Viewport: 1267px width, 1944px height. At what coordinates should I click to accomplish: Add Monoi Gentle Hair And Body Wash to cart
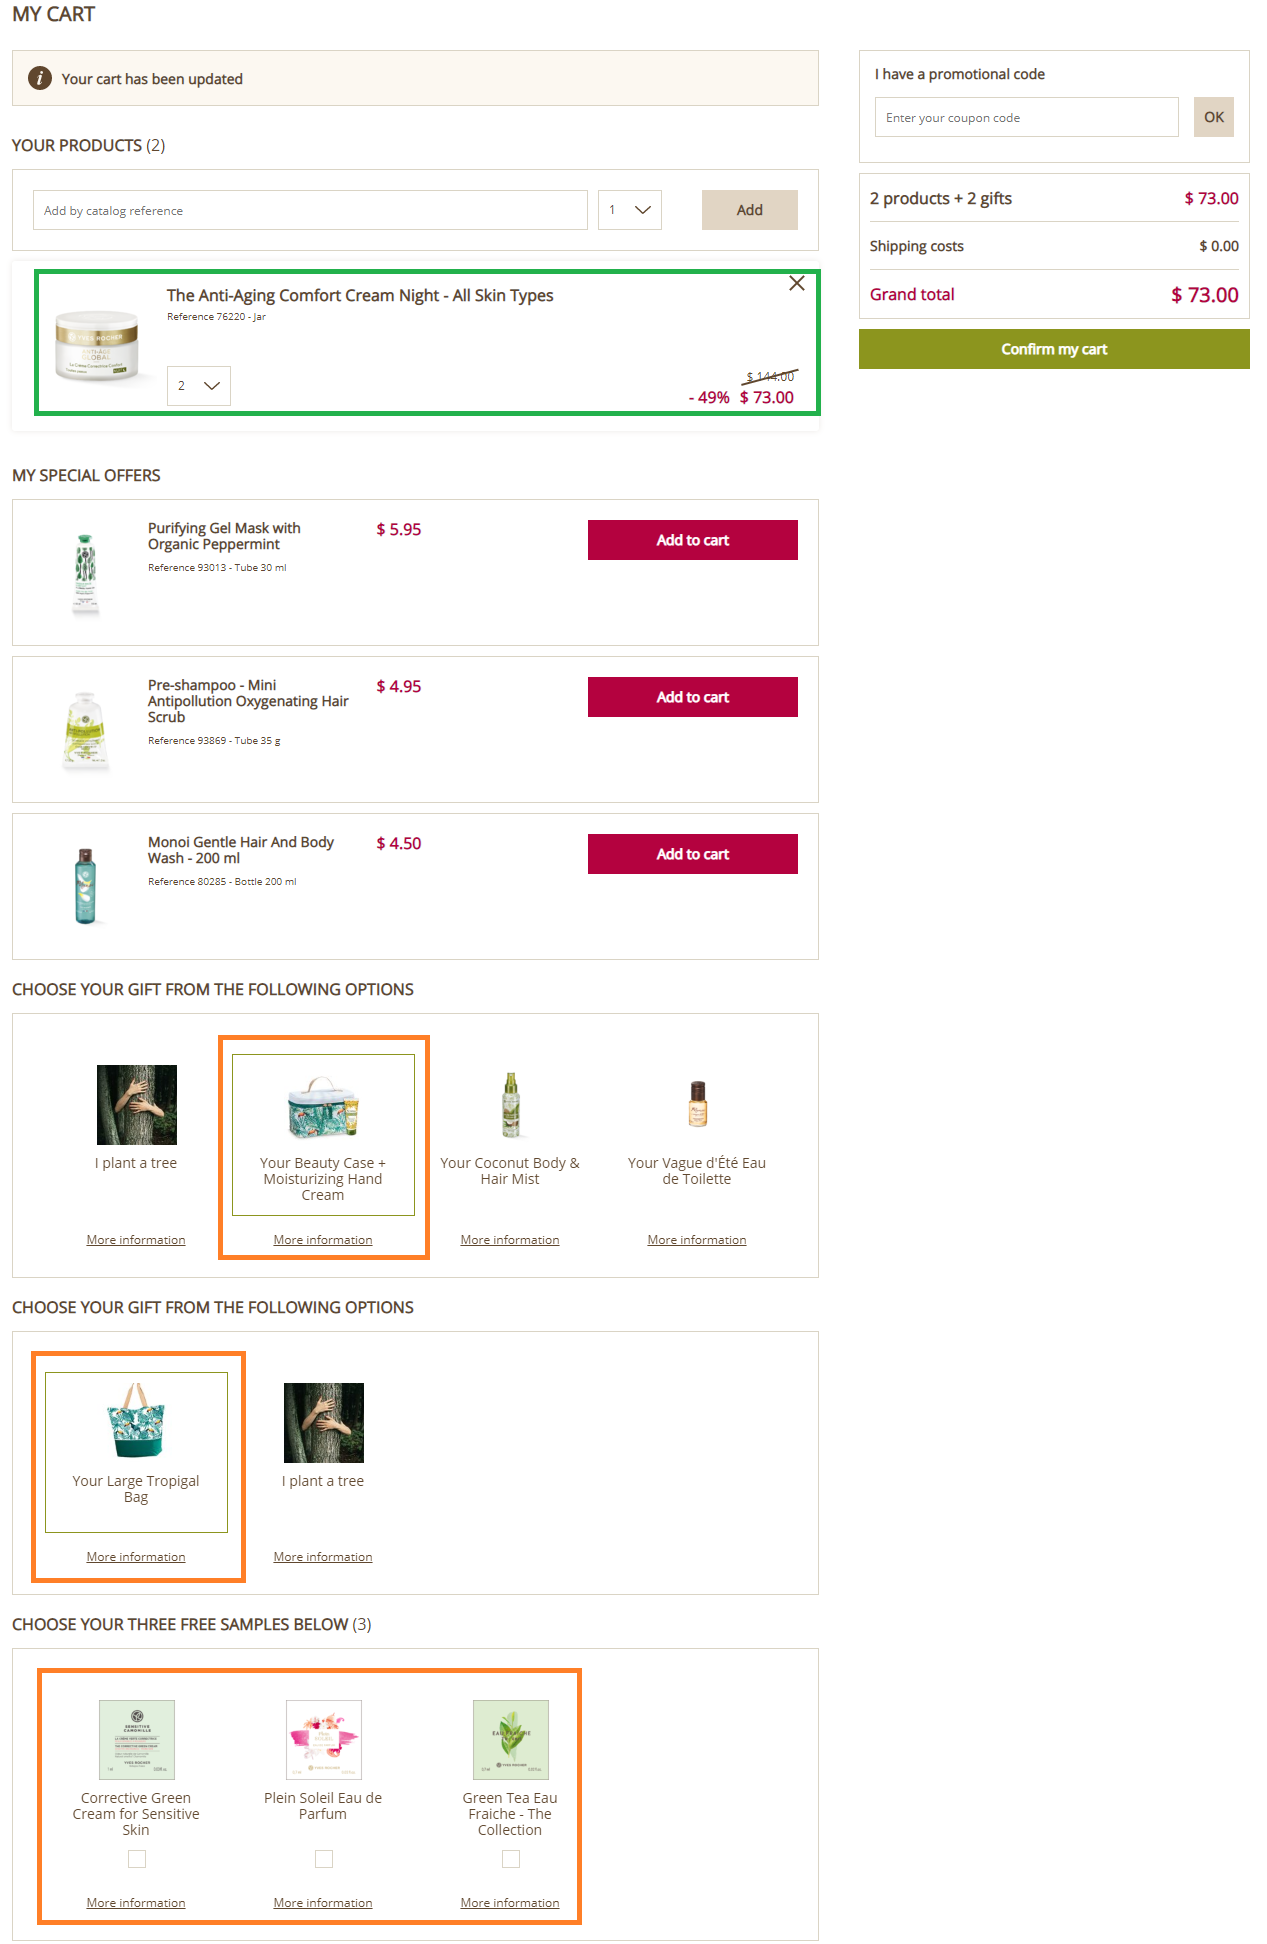693,854
